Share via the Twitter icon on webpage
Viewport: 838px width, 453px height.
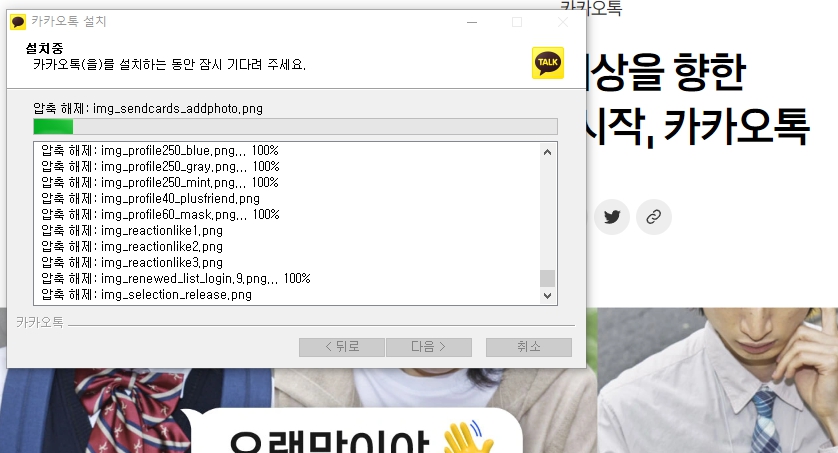(x=611, y=217)
